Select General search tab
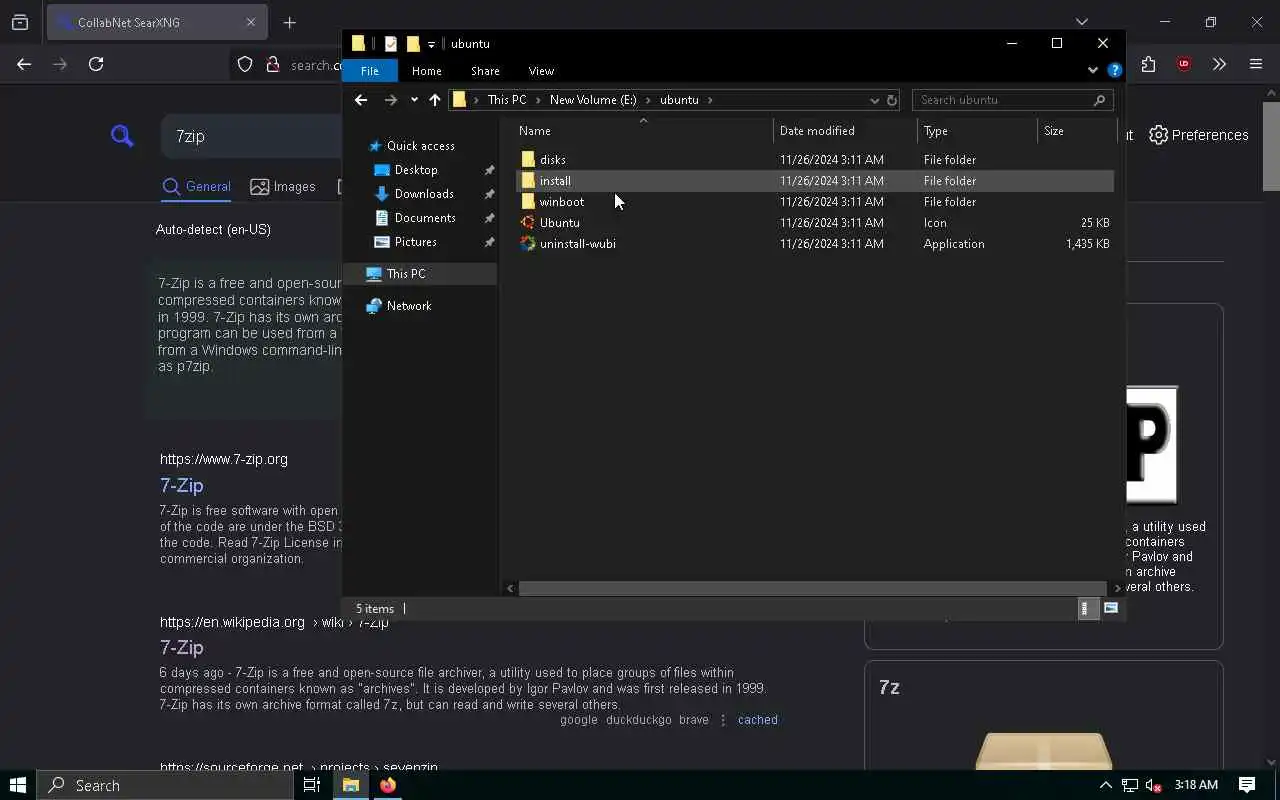1280x800 pixels. pos(197,187)
